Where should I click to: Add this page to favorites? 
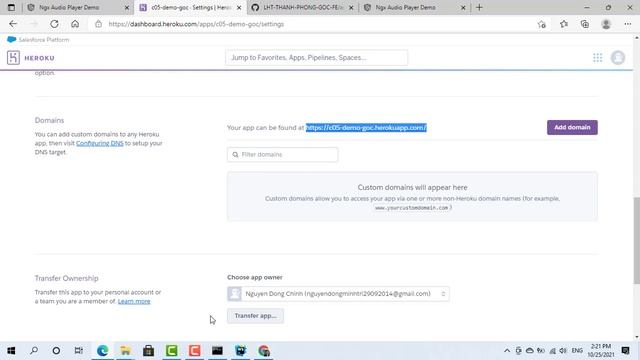(542, 24)
